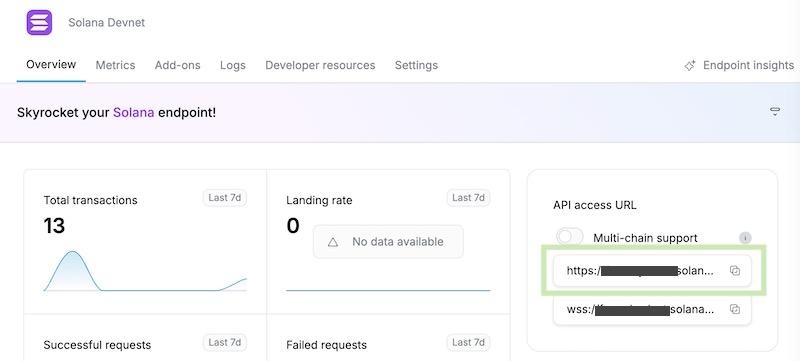The image size is (800, 361).
Task: Switch to the Overview tab
Action: click(51, 65)
